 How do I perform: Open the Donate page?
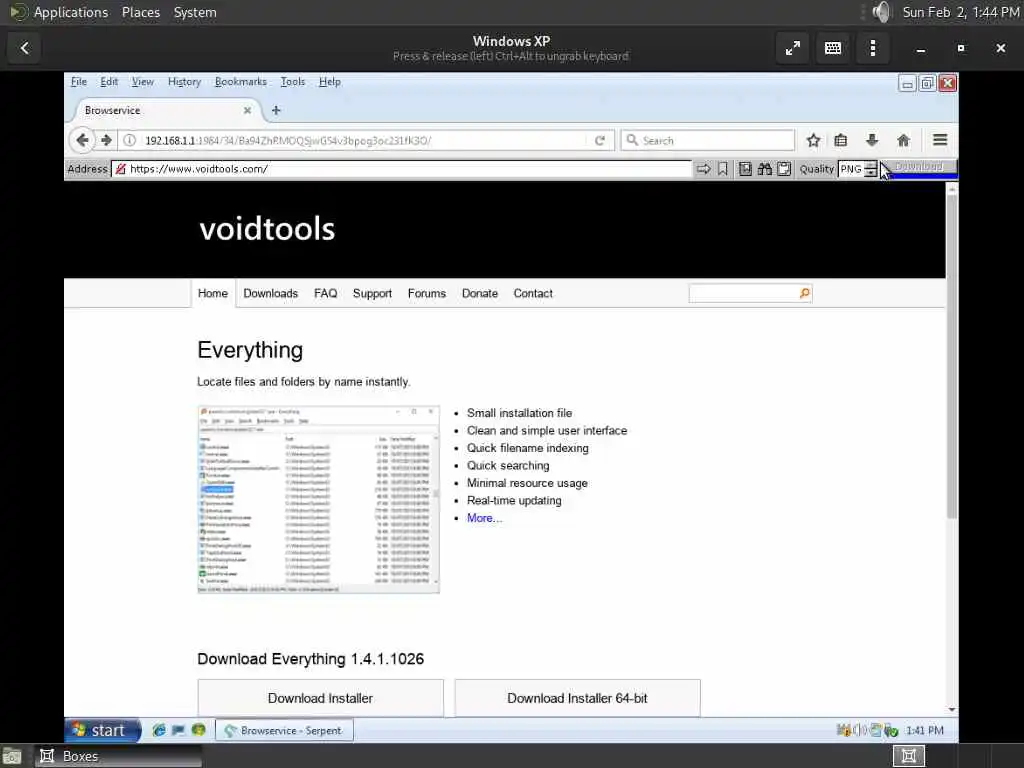click(479, 294)
